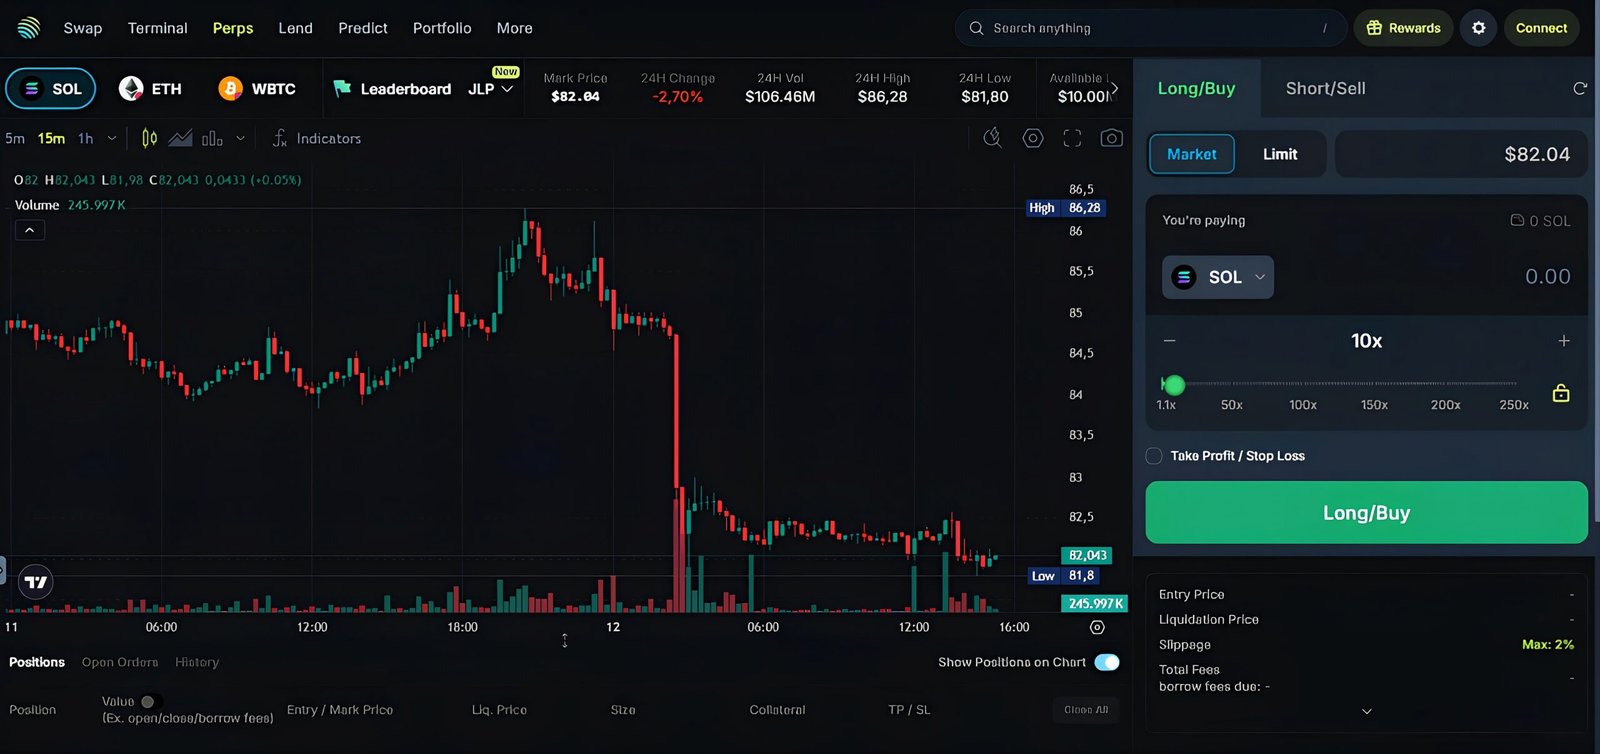The image size is (1600, 754).
Task: Select the Market order type
Action: point(1191,154)
